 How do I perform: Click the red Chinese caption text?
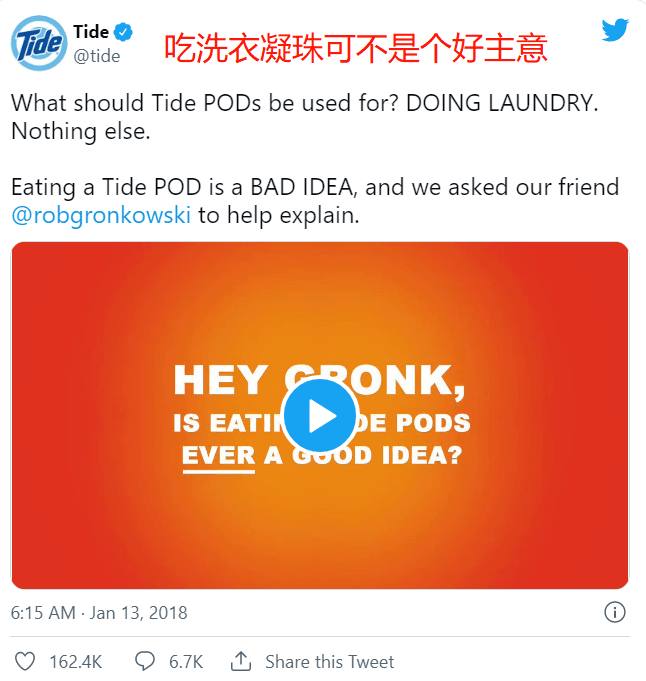click(356, 48)
